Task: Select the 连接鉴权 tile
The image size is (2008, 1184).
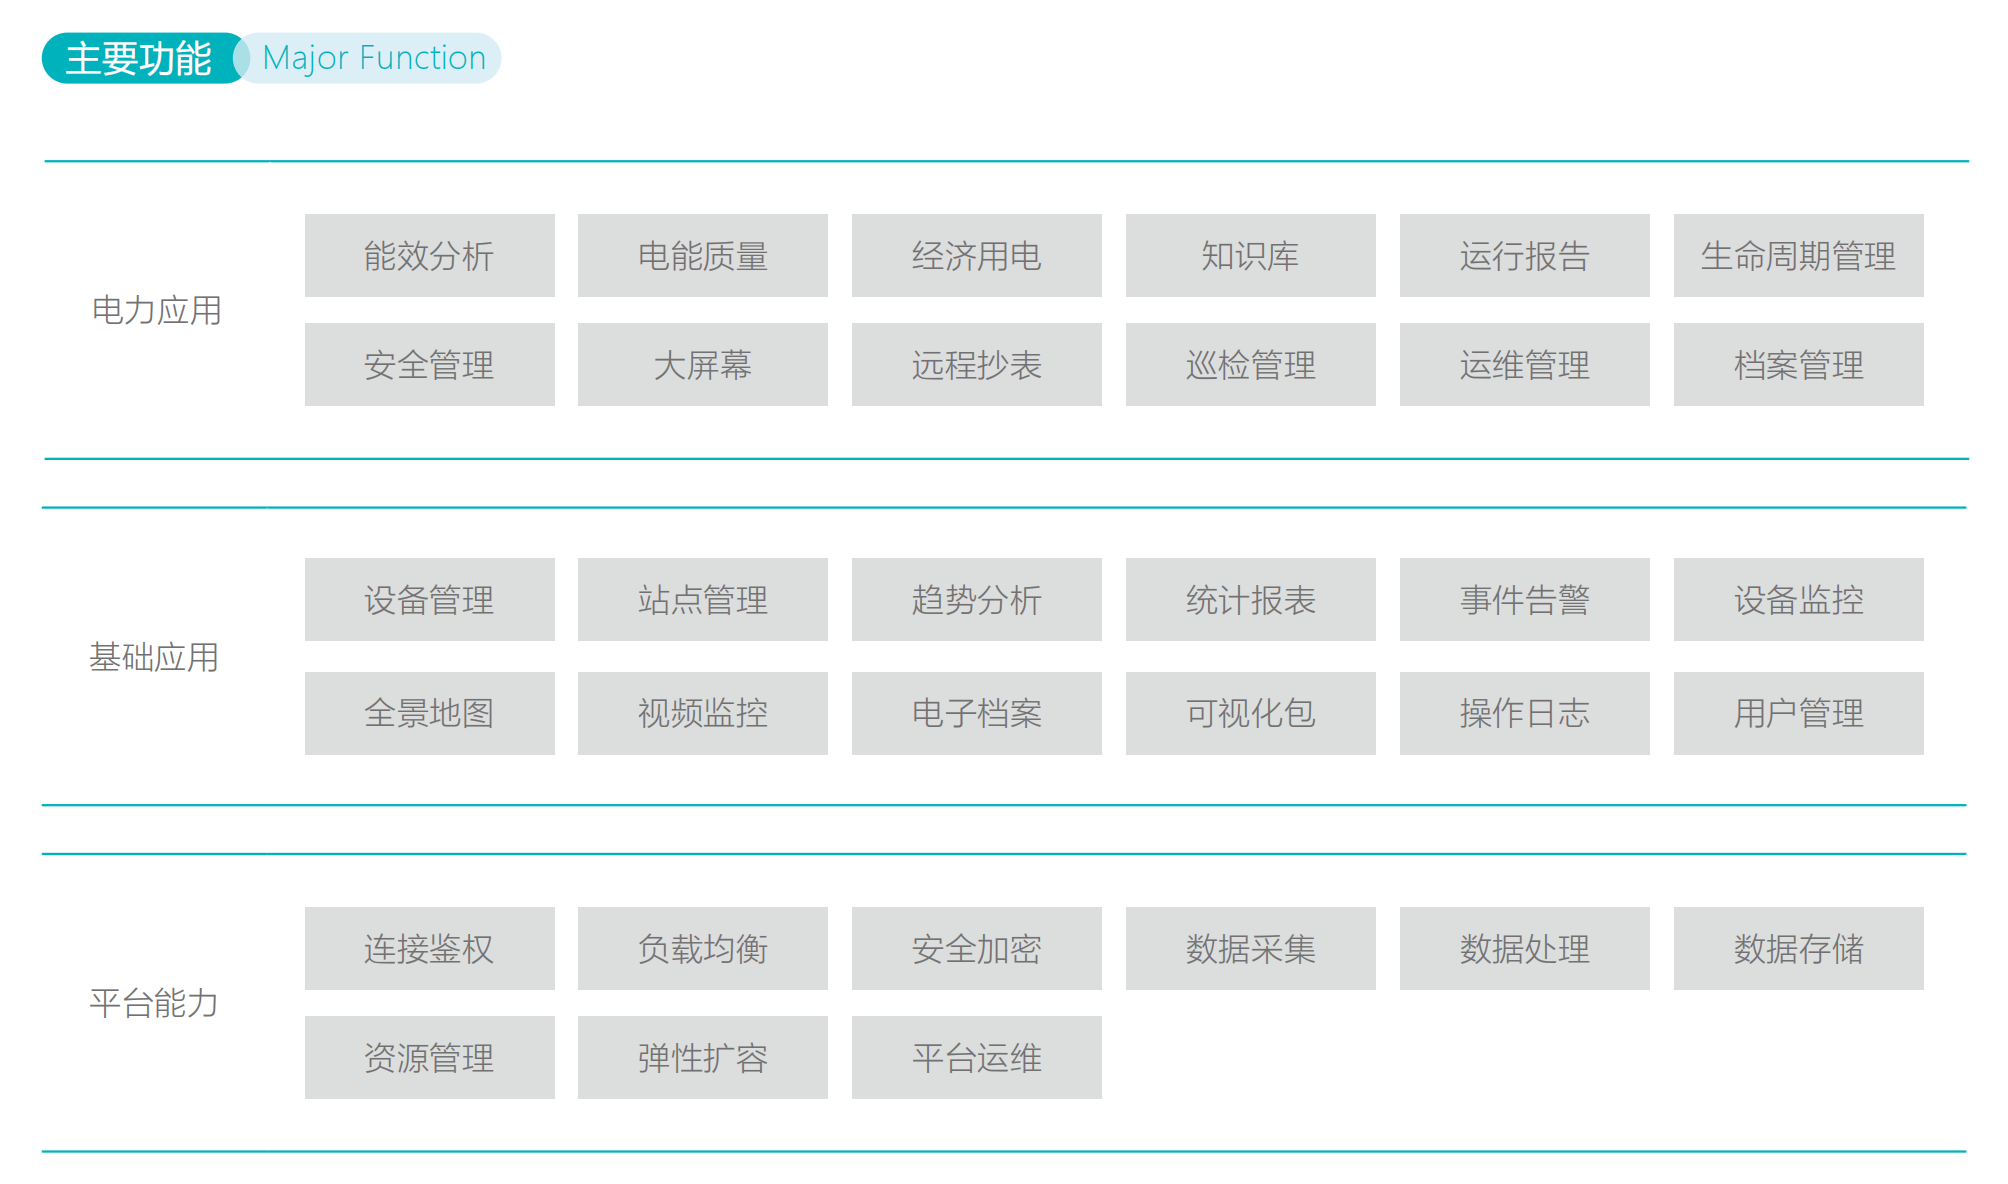Action: [429, 949]
